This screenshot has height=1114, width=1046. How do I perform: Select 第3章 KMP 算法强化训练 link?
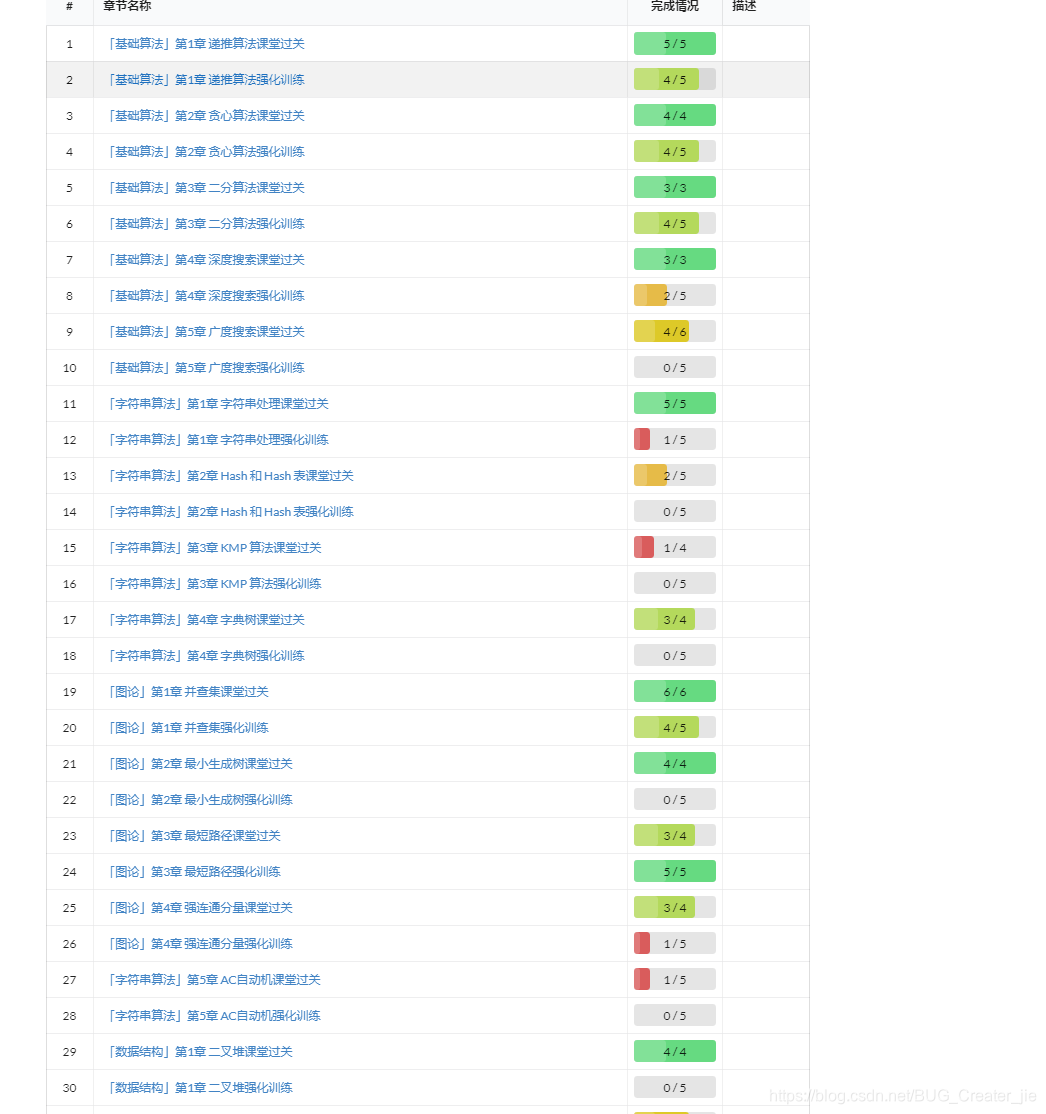pos(214,584)
